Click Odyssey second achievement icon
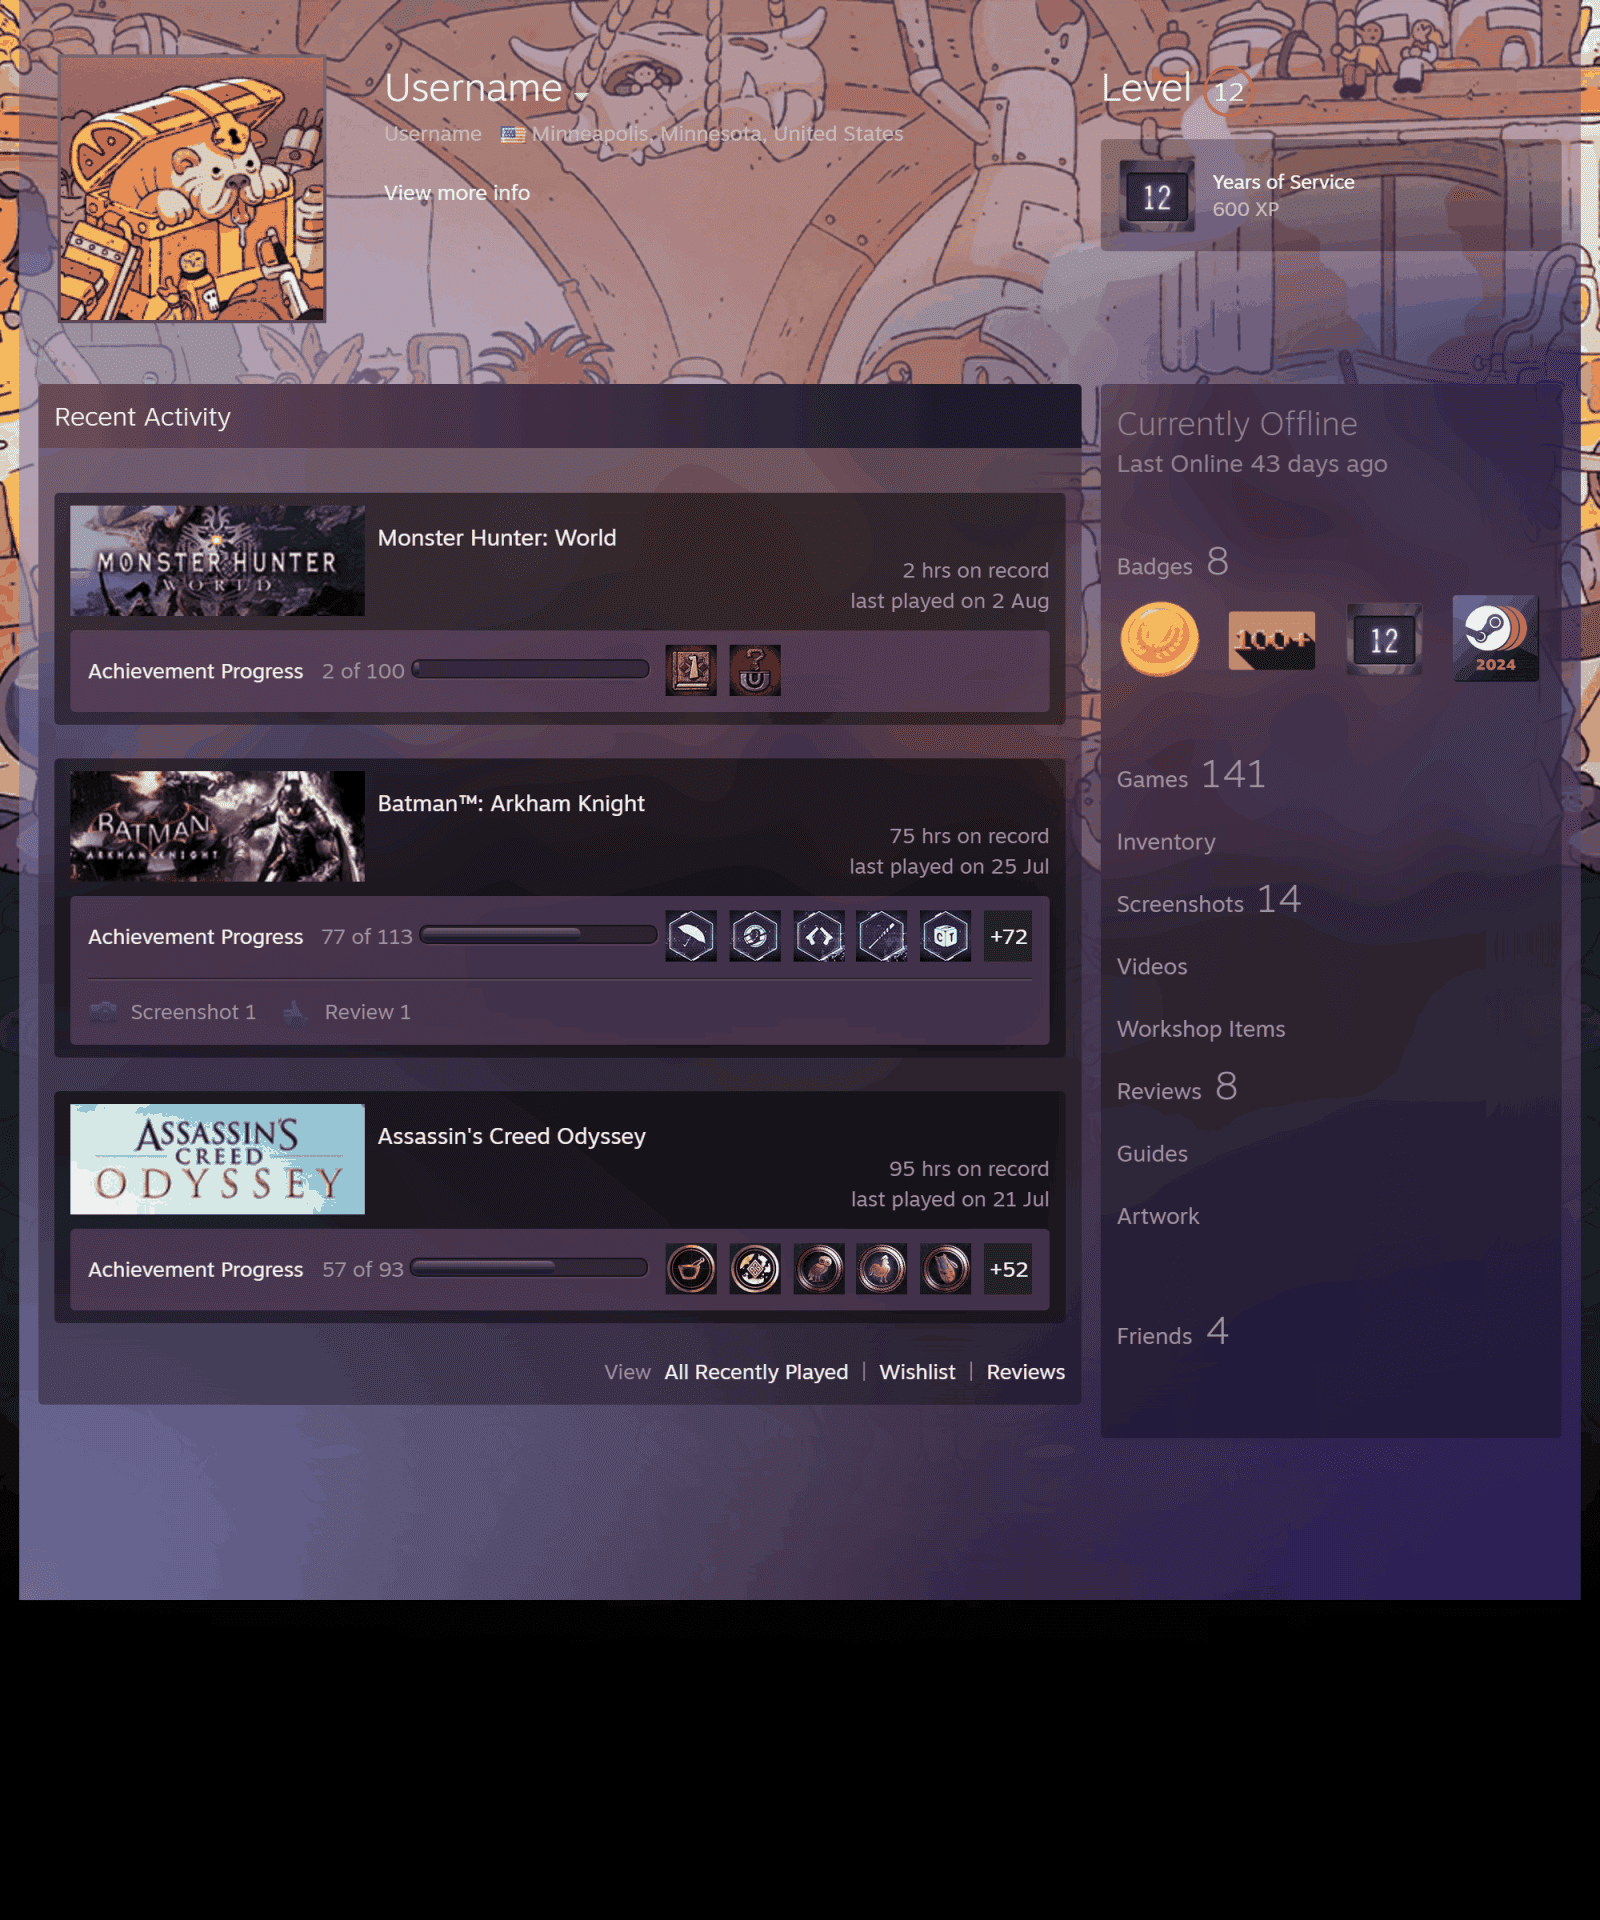This screenshot has width=1600, height=1920. (755, 1269)
